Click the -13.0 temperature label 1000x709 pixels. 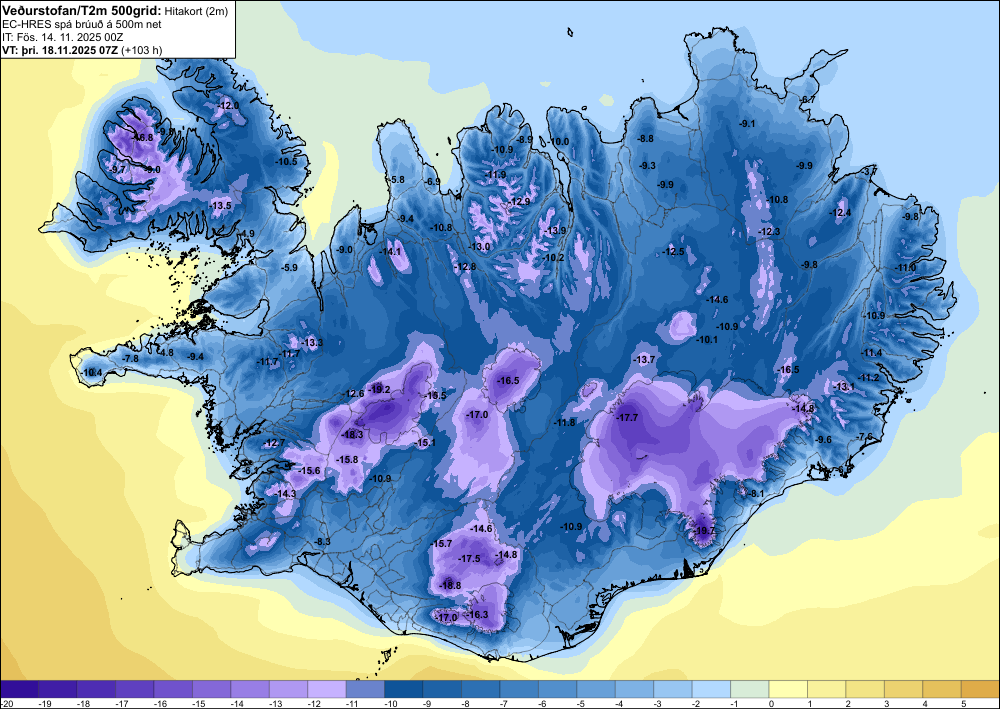480,247
